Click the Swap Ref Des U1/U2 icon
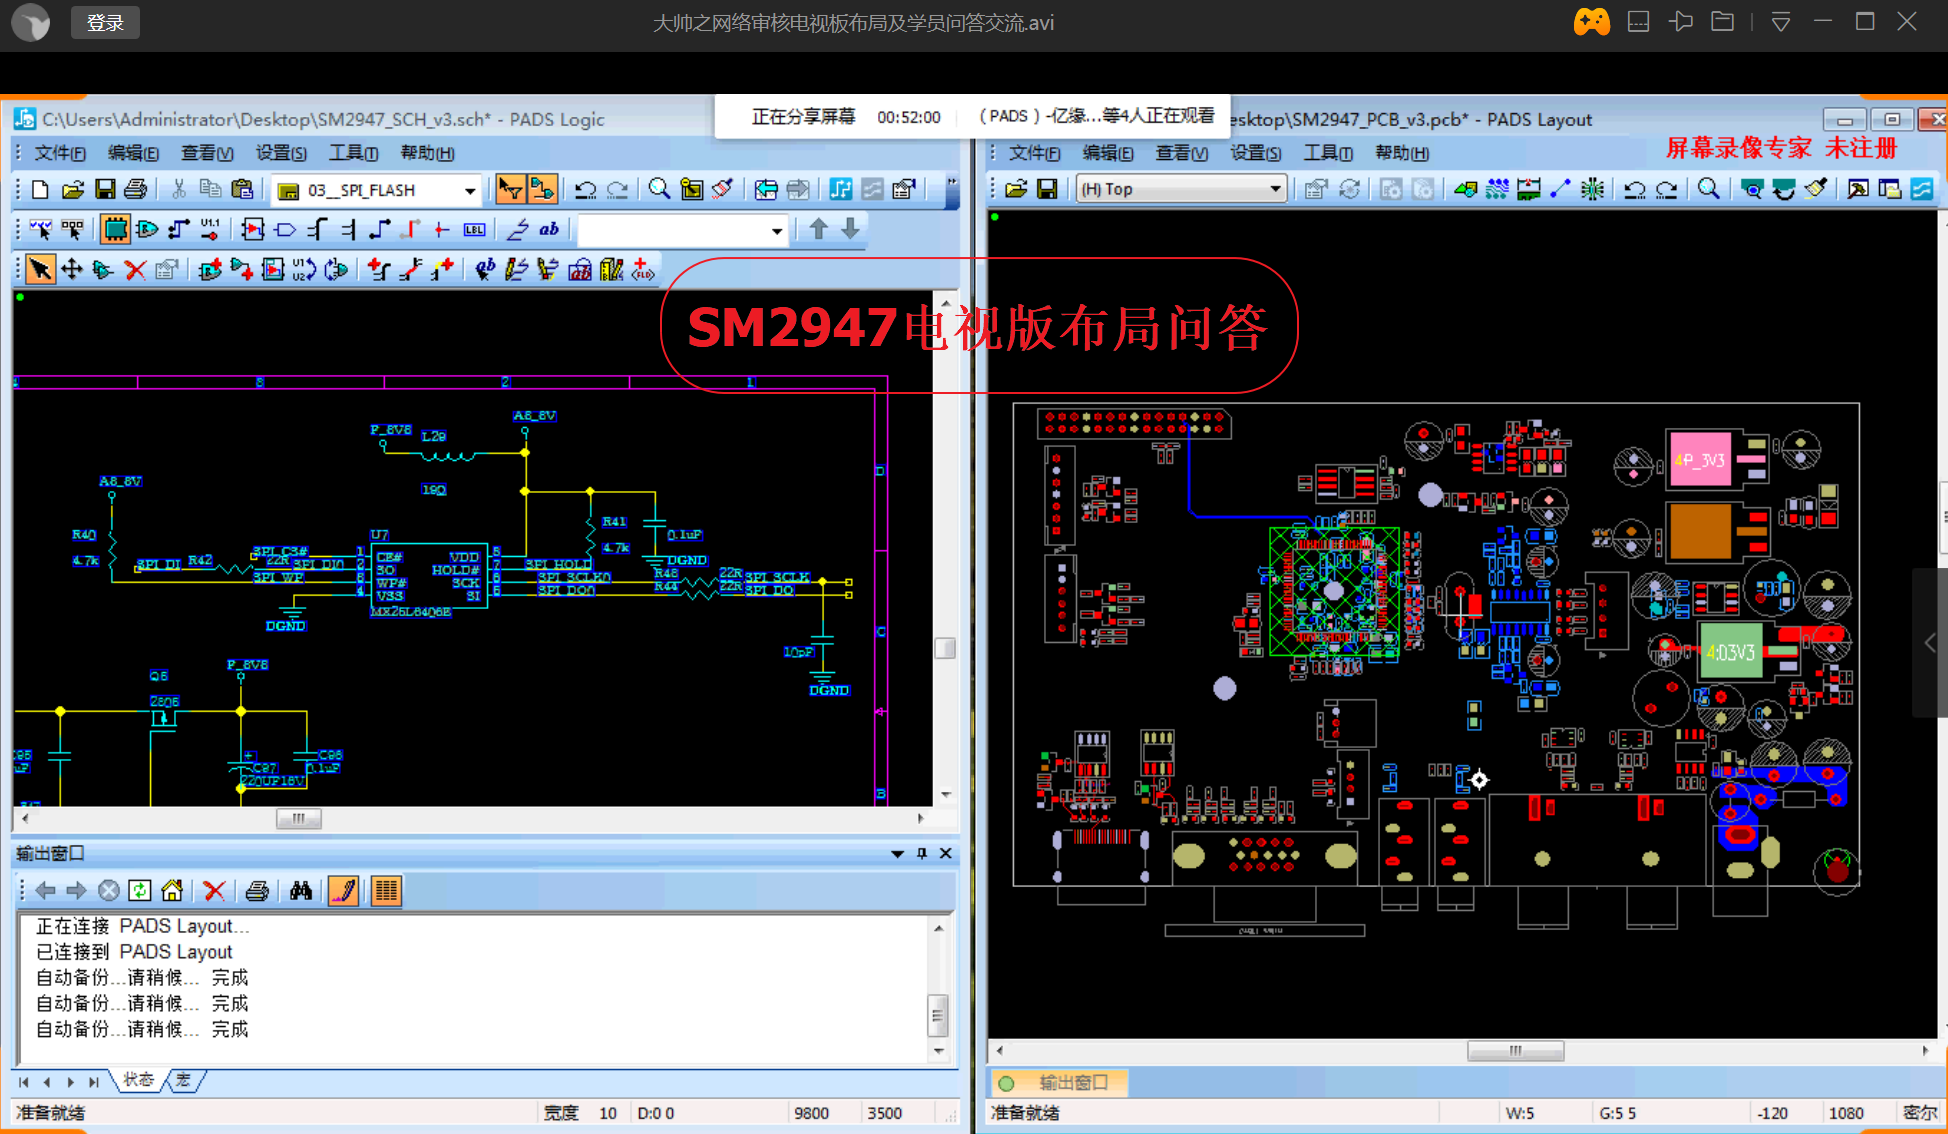The height and width of the screenshot is (1134, 1948). pos(304,269)
